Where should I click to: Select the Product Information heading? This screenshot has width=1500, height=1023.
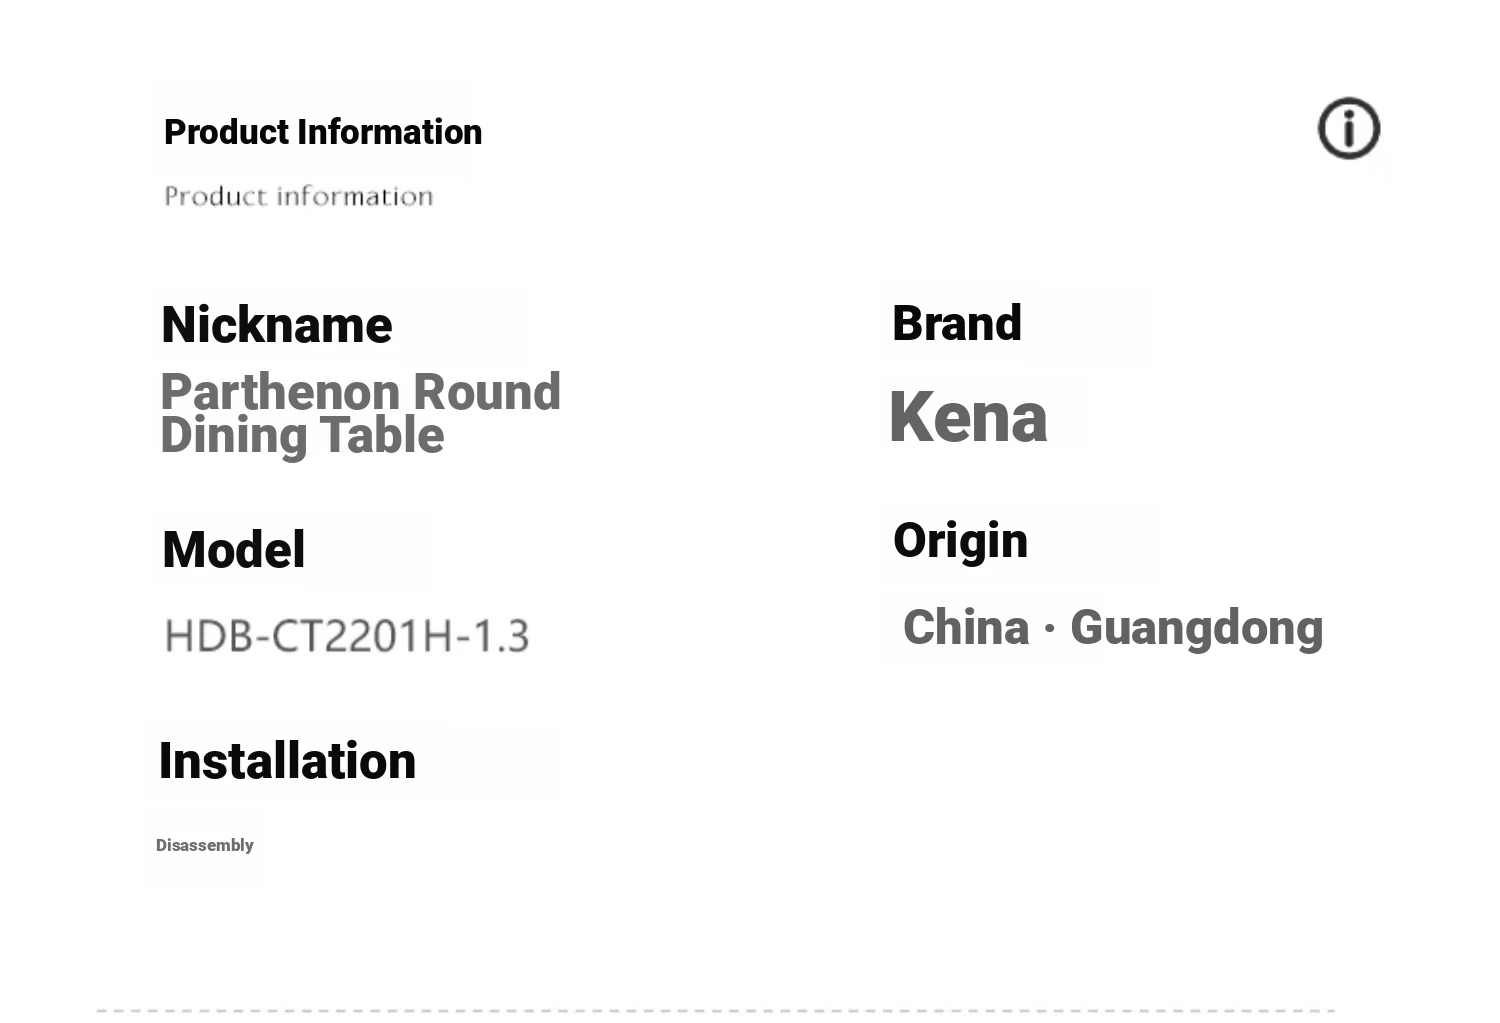click(322, 132)
